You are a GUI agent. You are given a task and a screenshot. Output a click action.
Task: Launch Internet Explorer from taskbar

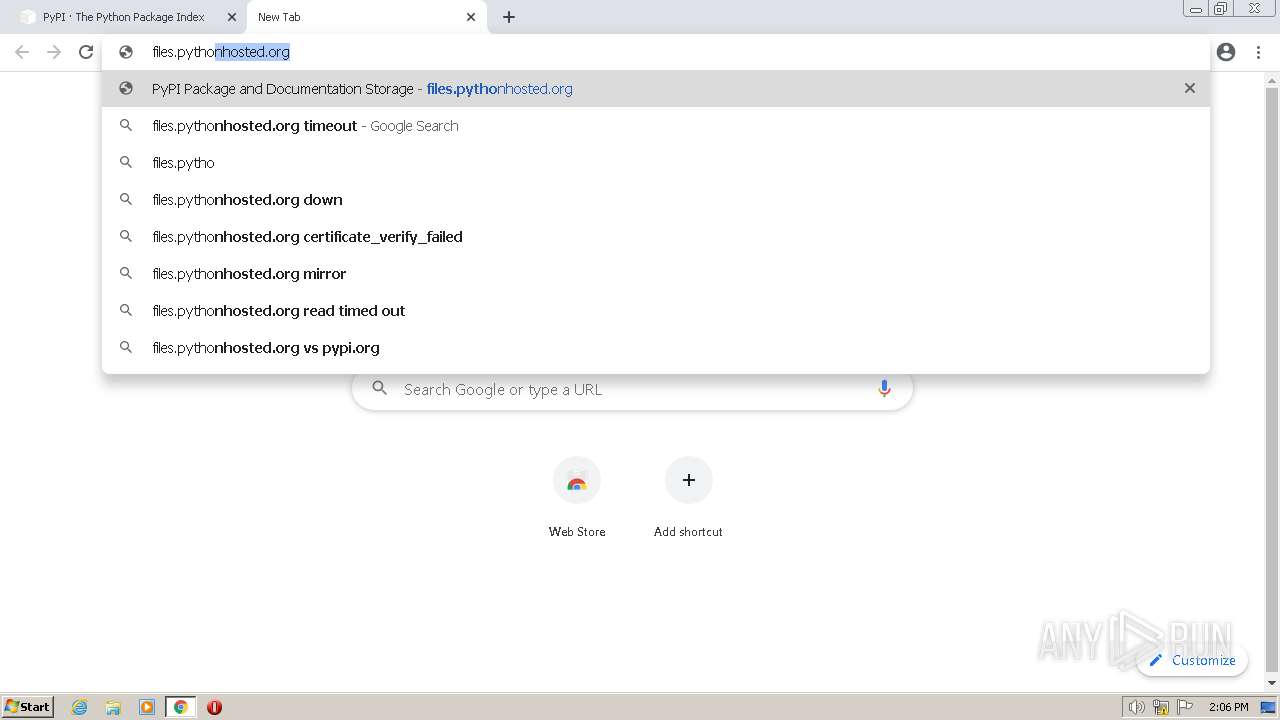tap(80, 707)
